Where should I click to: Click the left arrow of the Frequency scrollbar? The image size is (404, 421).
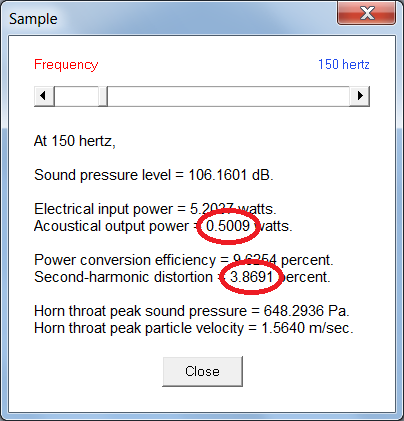coord(44,96)
